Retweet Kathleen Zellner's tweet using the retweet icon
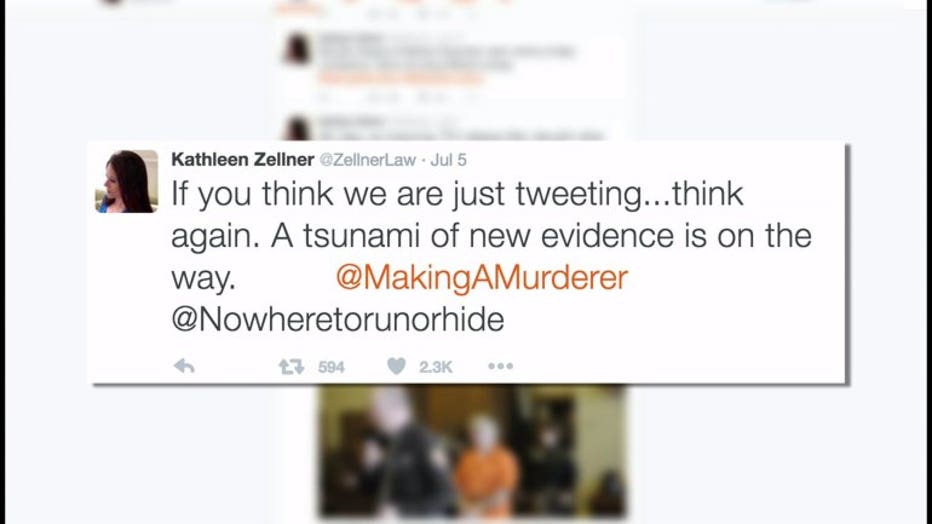Image resolution: width=932 pixels, height=524 pixels. coord(291,367)
